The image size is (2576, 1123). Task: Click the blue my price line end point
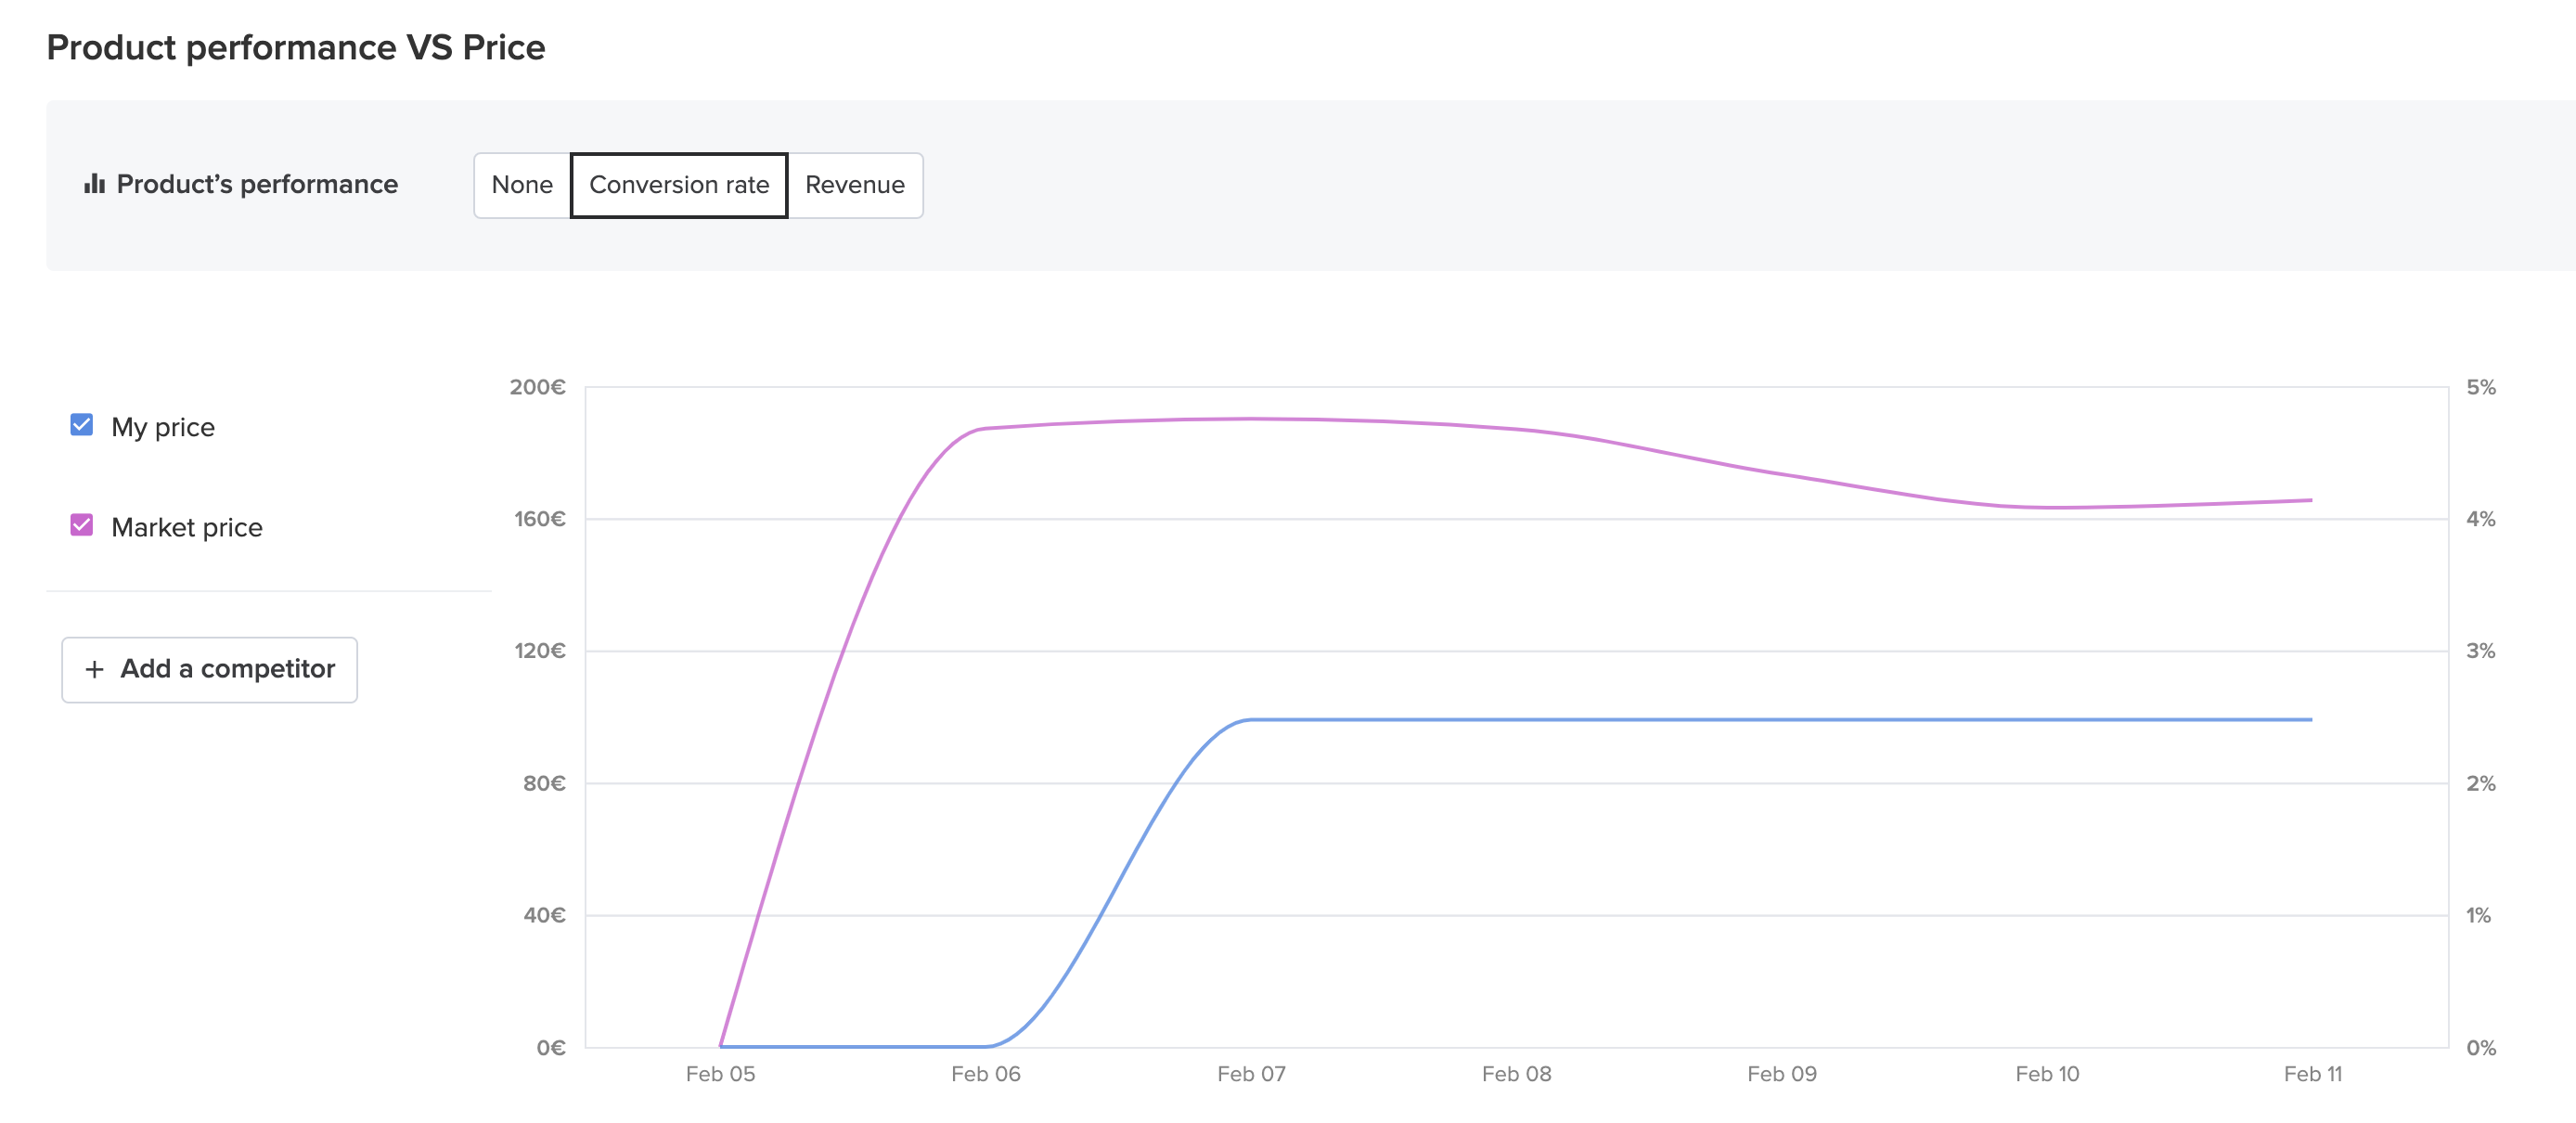coord(2311,719)
